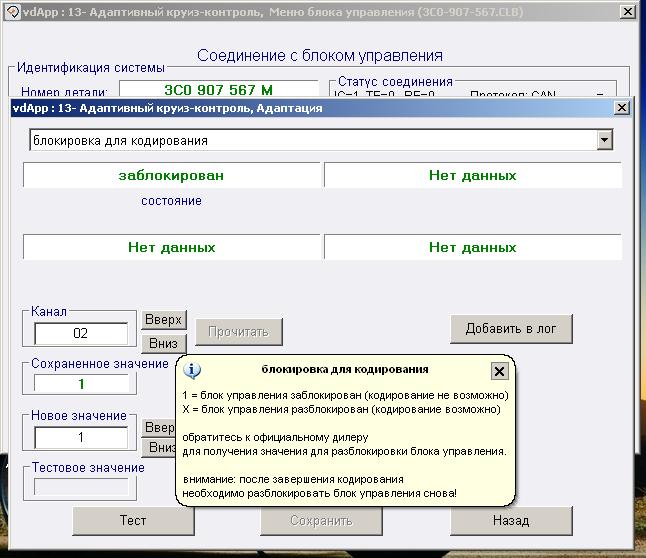Close the yellow блокировка для кодирования tooltip
This screenshot has height=558, width=646.
(x=499, y=371)
